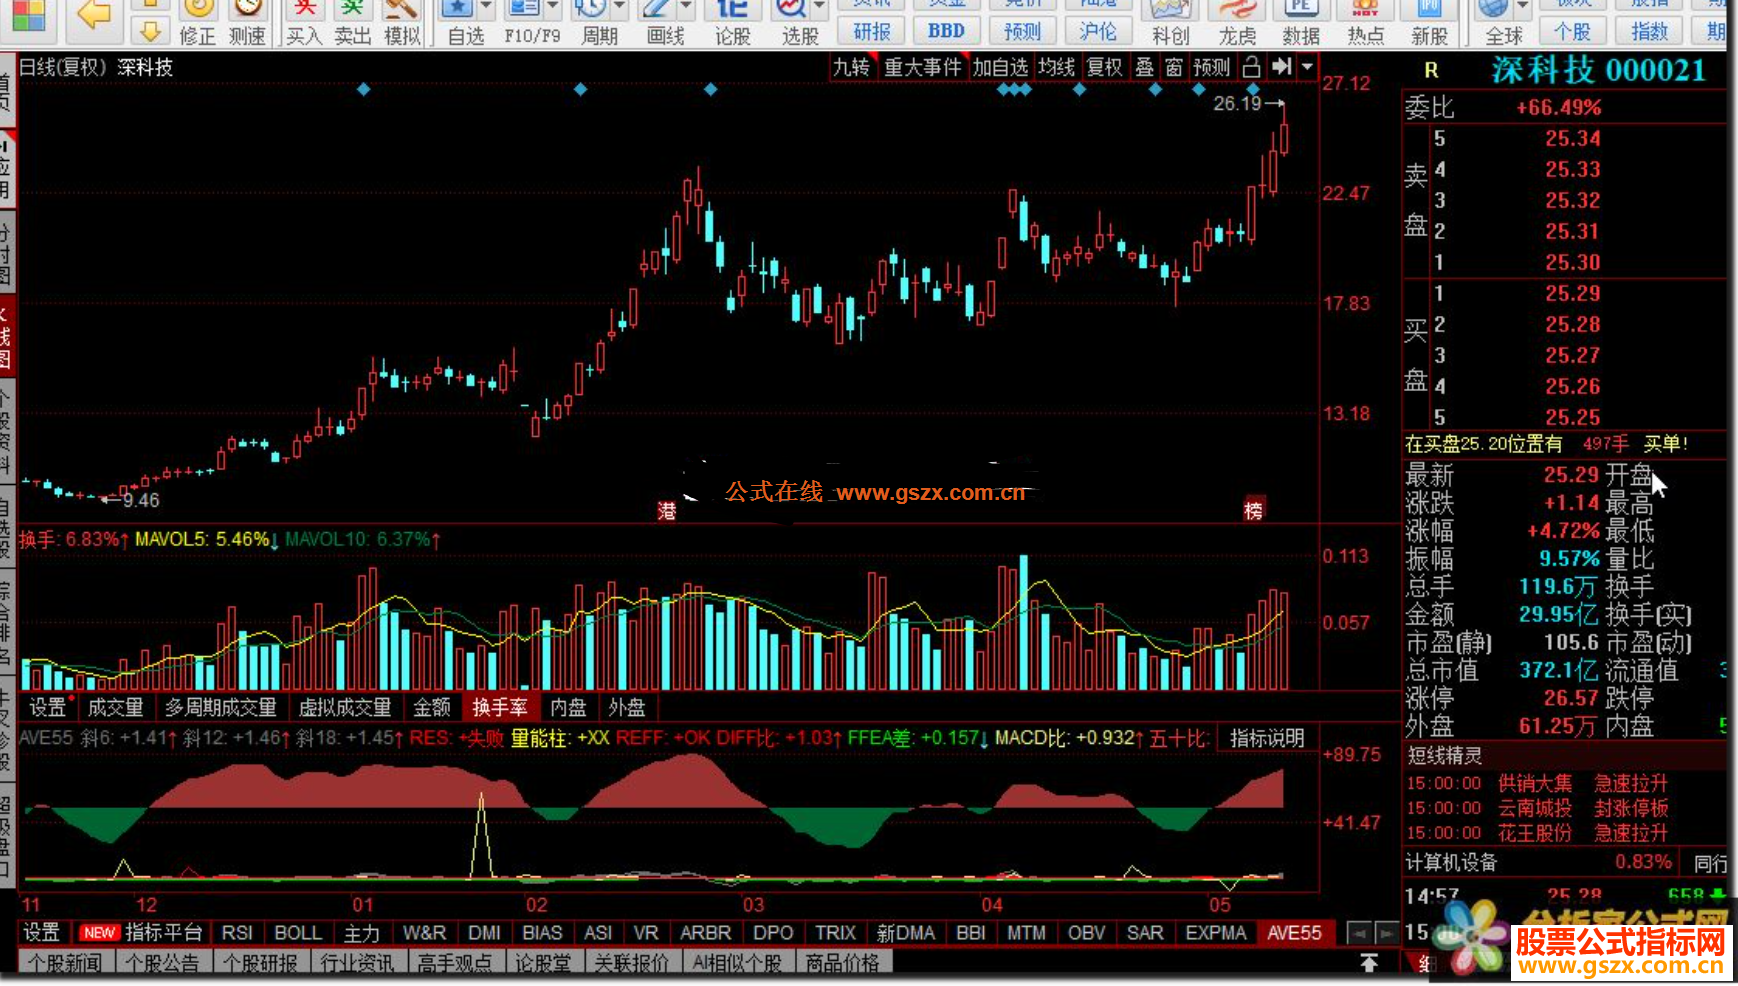Open the 个股公告 announcements tab

point(162,962)
